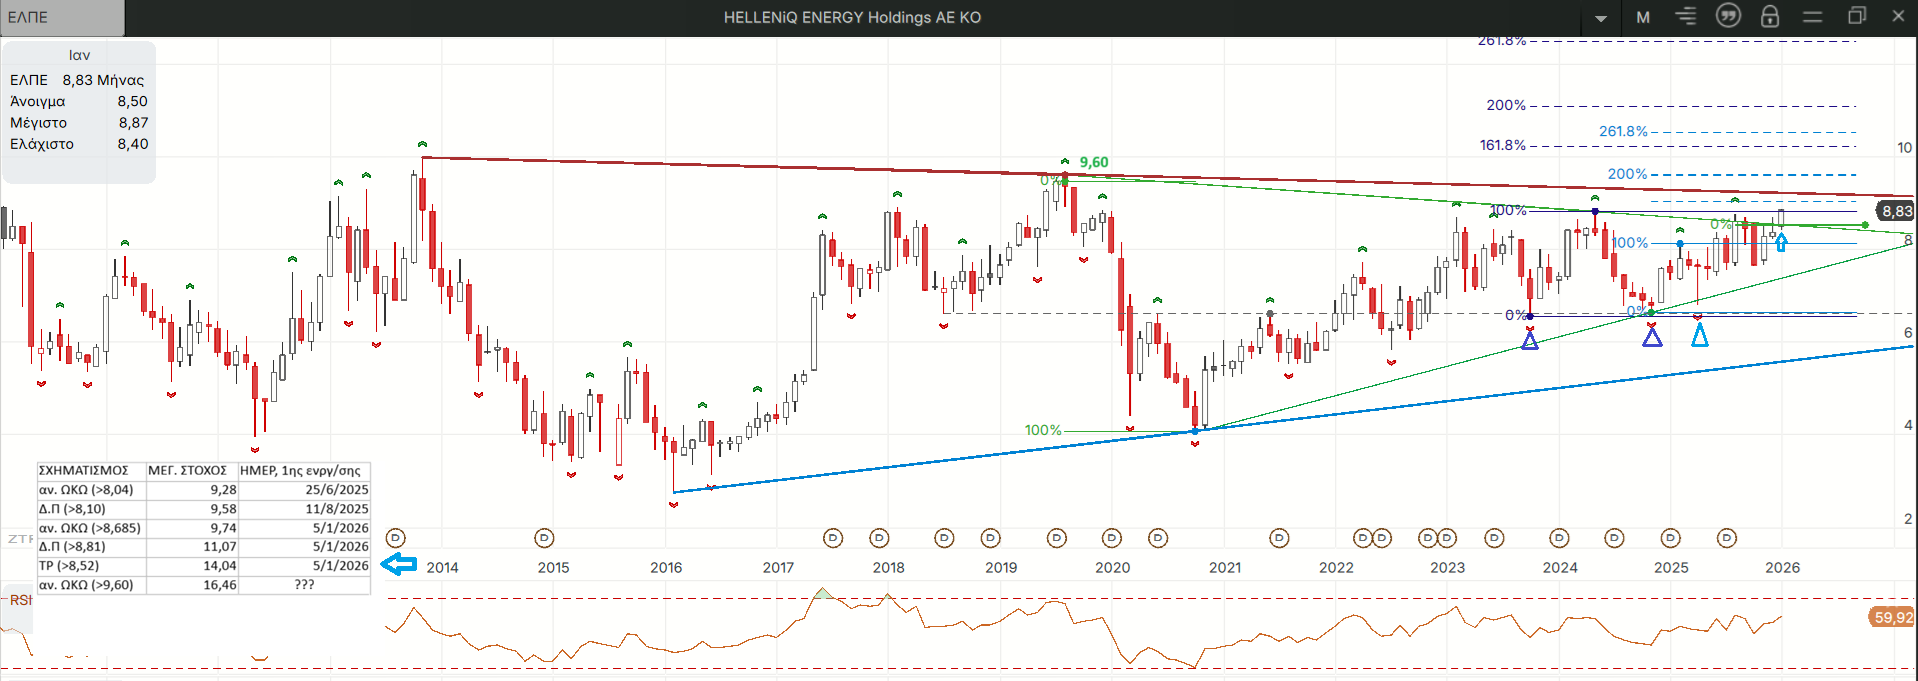This screenshot has width=1918, height=681.
Task: Select the current price label 8,83
Action: coord(1896,211)
